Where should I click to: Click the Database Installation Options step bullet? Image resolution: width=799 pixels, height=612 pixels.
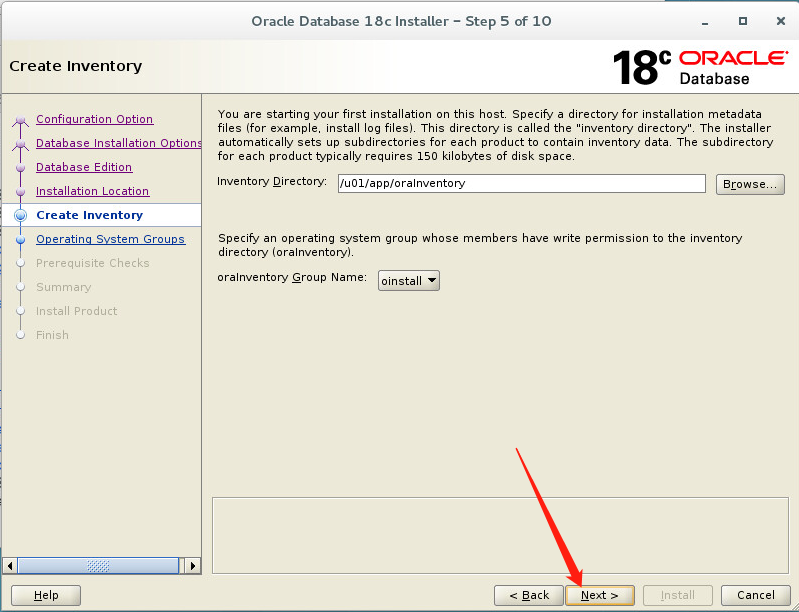[x=20, y=144]
